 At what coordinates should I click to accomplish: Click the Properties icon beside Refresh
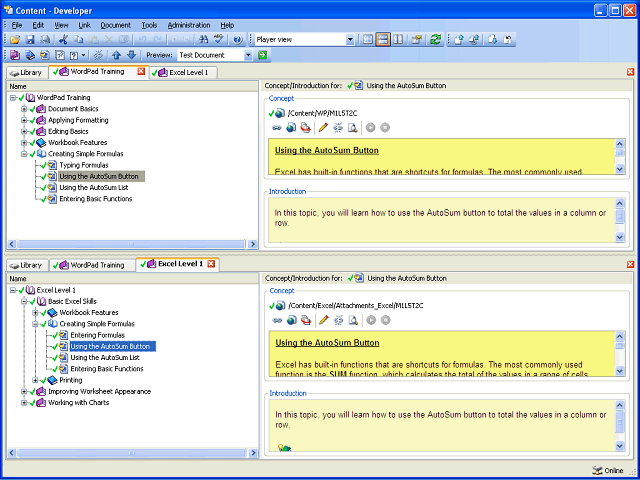click(417, 40)
